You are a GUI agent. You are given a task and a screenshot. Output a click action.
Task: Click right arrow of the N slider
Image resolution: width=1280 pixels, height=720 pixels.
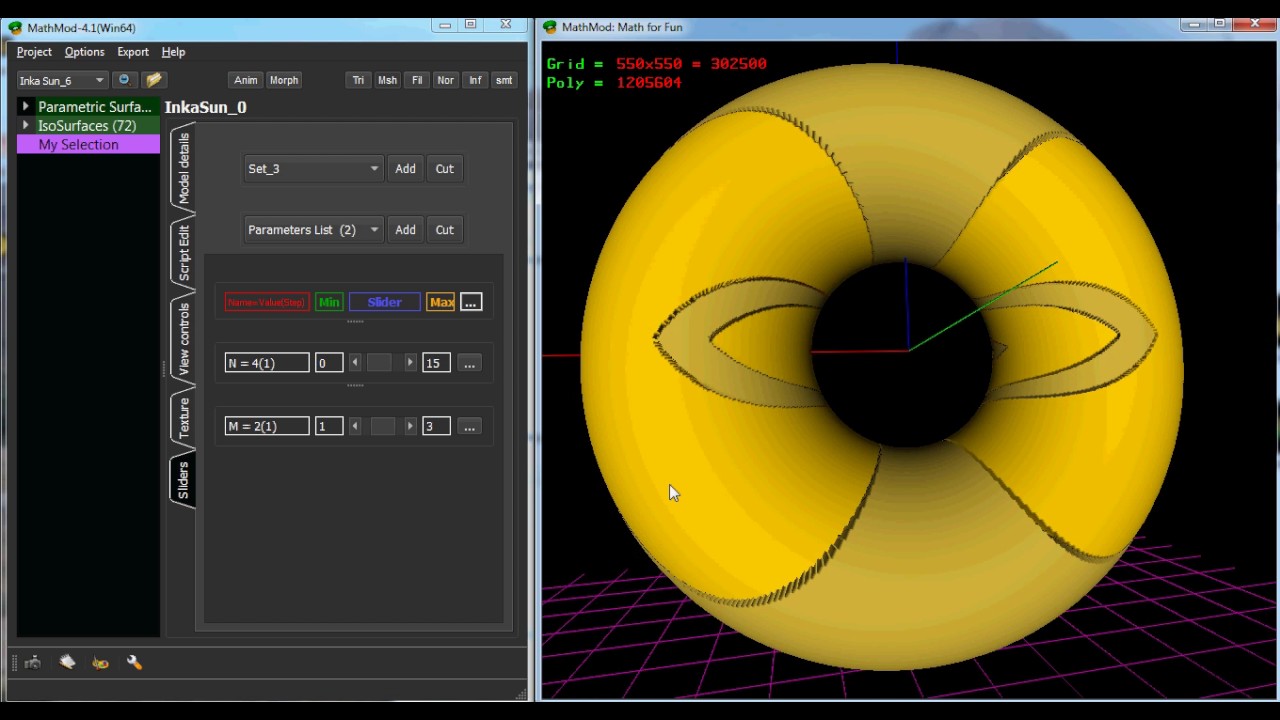click(410, 363)
